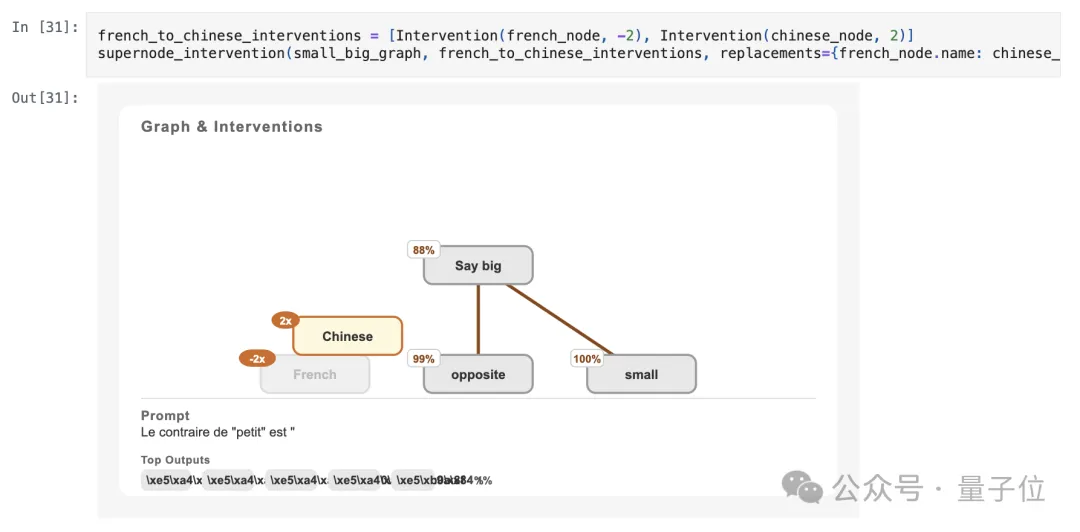Image resolution: width=1080 pixels, height=532 pixels.
Task: Click the In [31] cell prompt label
Action: pos(44,27)
